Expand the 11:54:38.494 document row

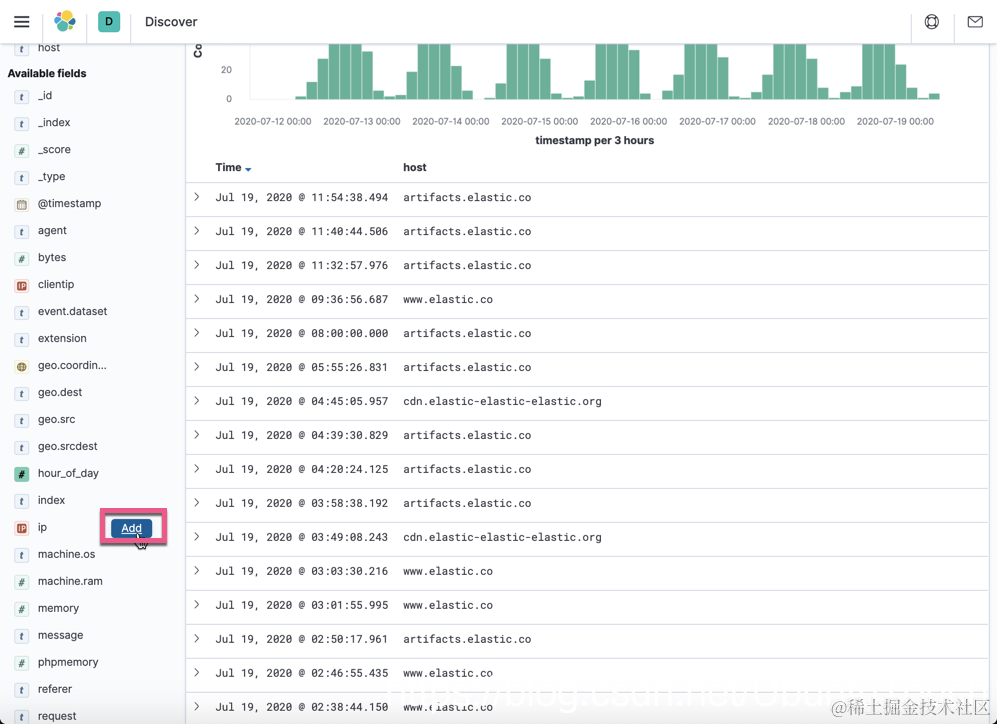pos(196,197)
